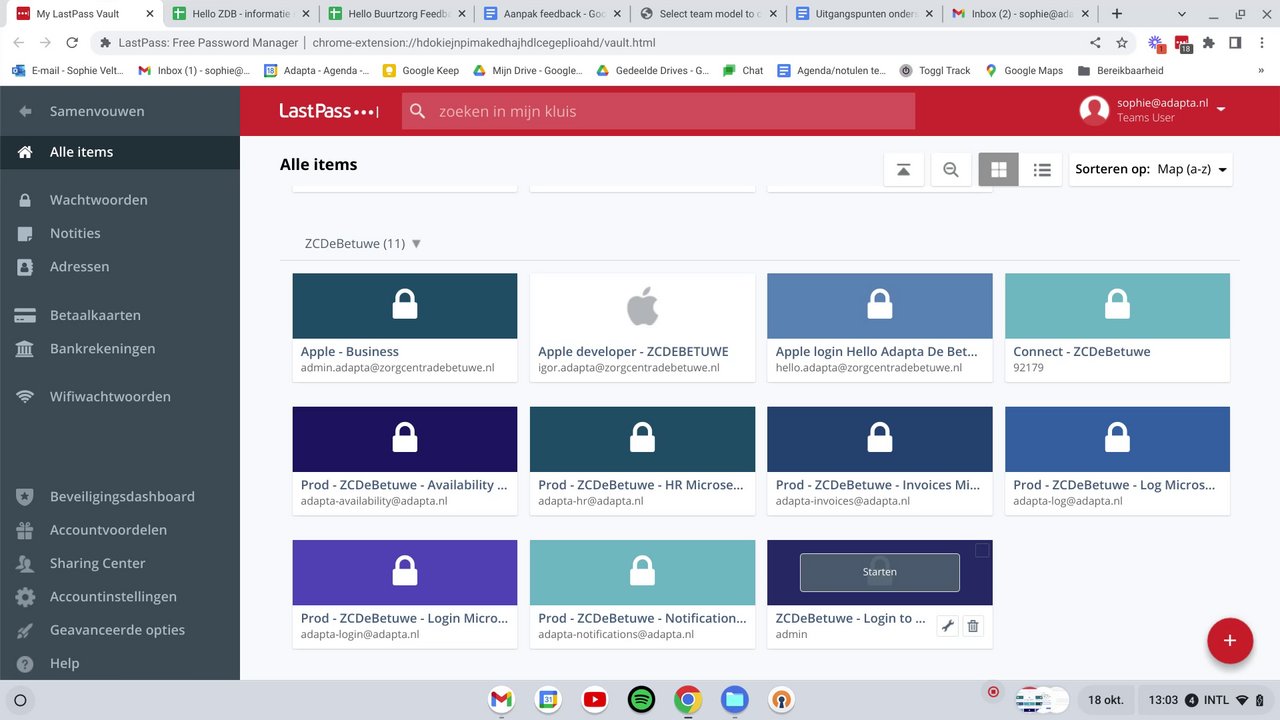Open Gmail from the shelf
1280x720 pixels.
501,700
